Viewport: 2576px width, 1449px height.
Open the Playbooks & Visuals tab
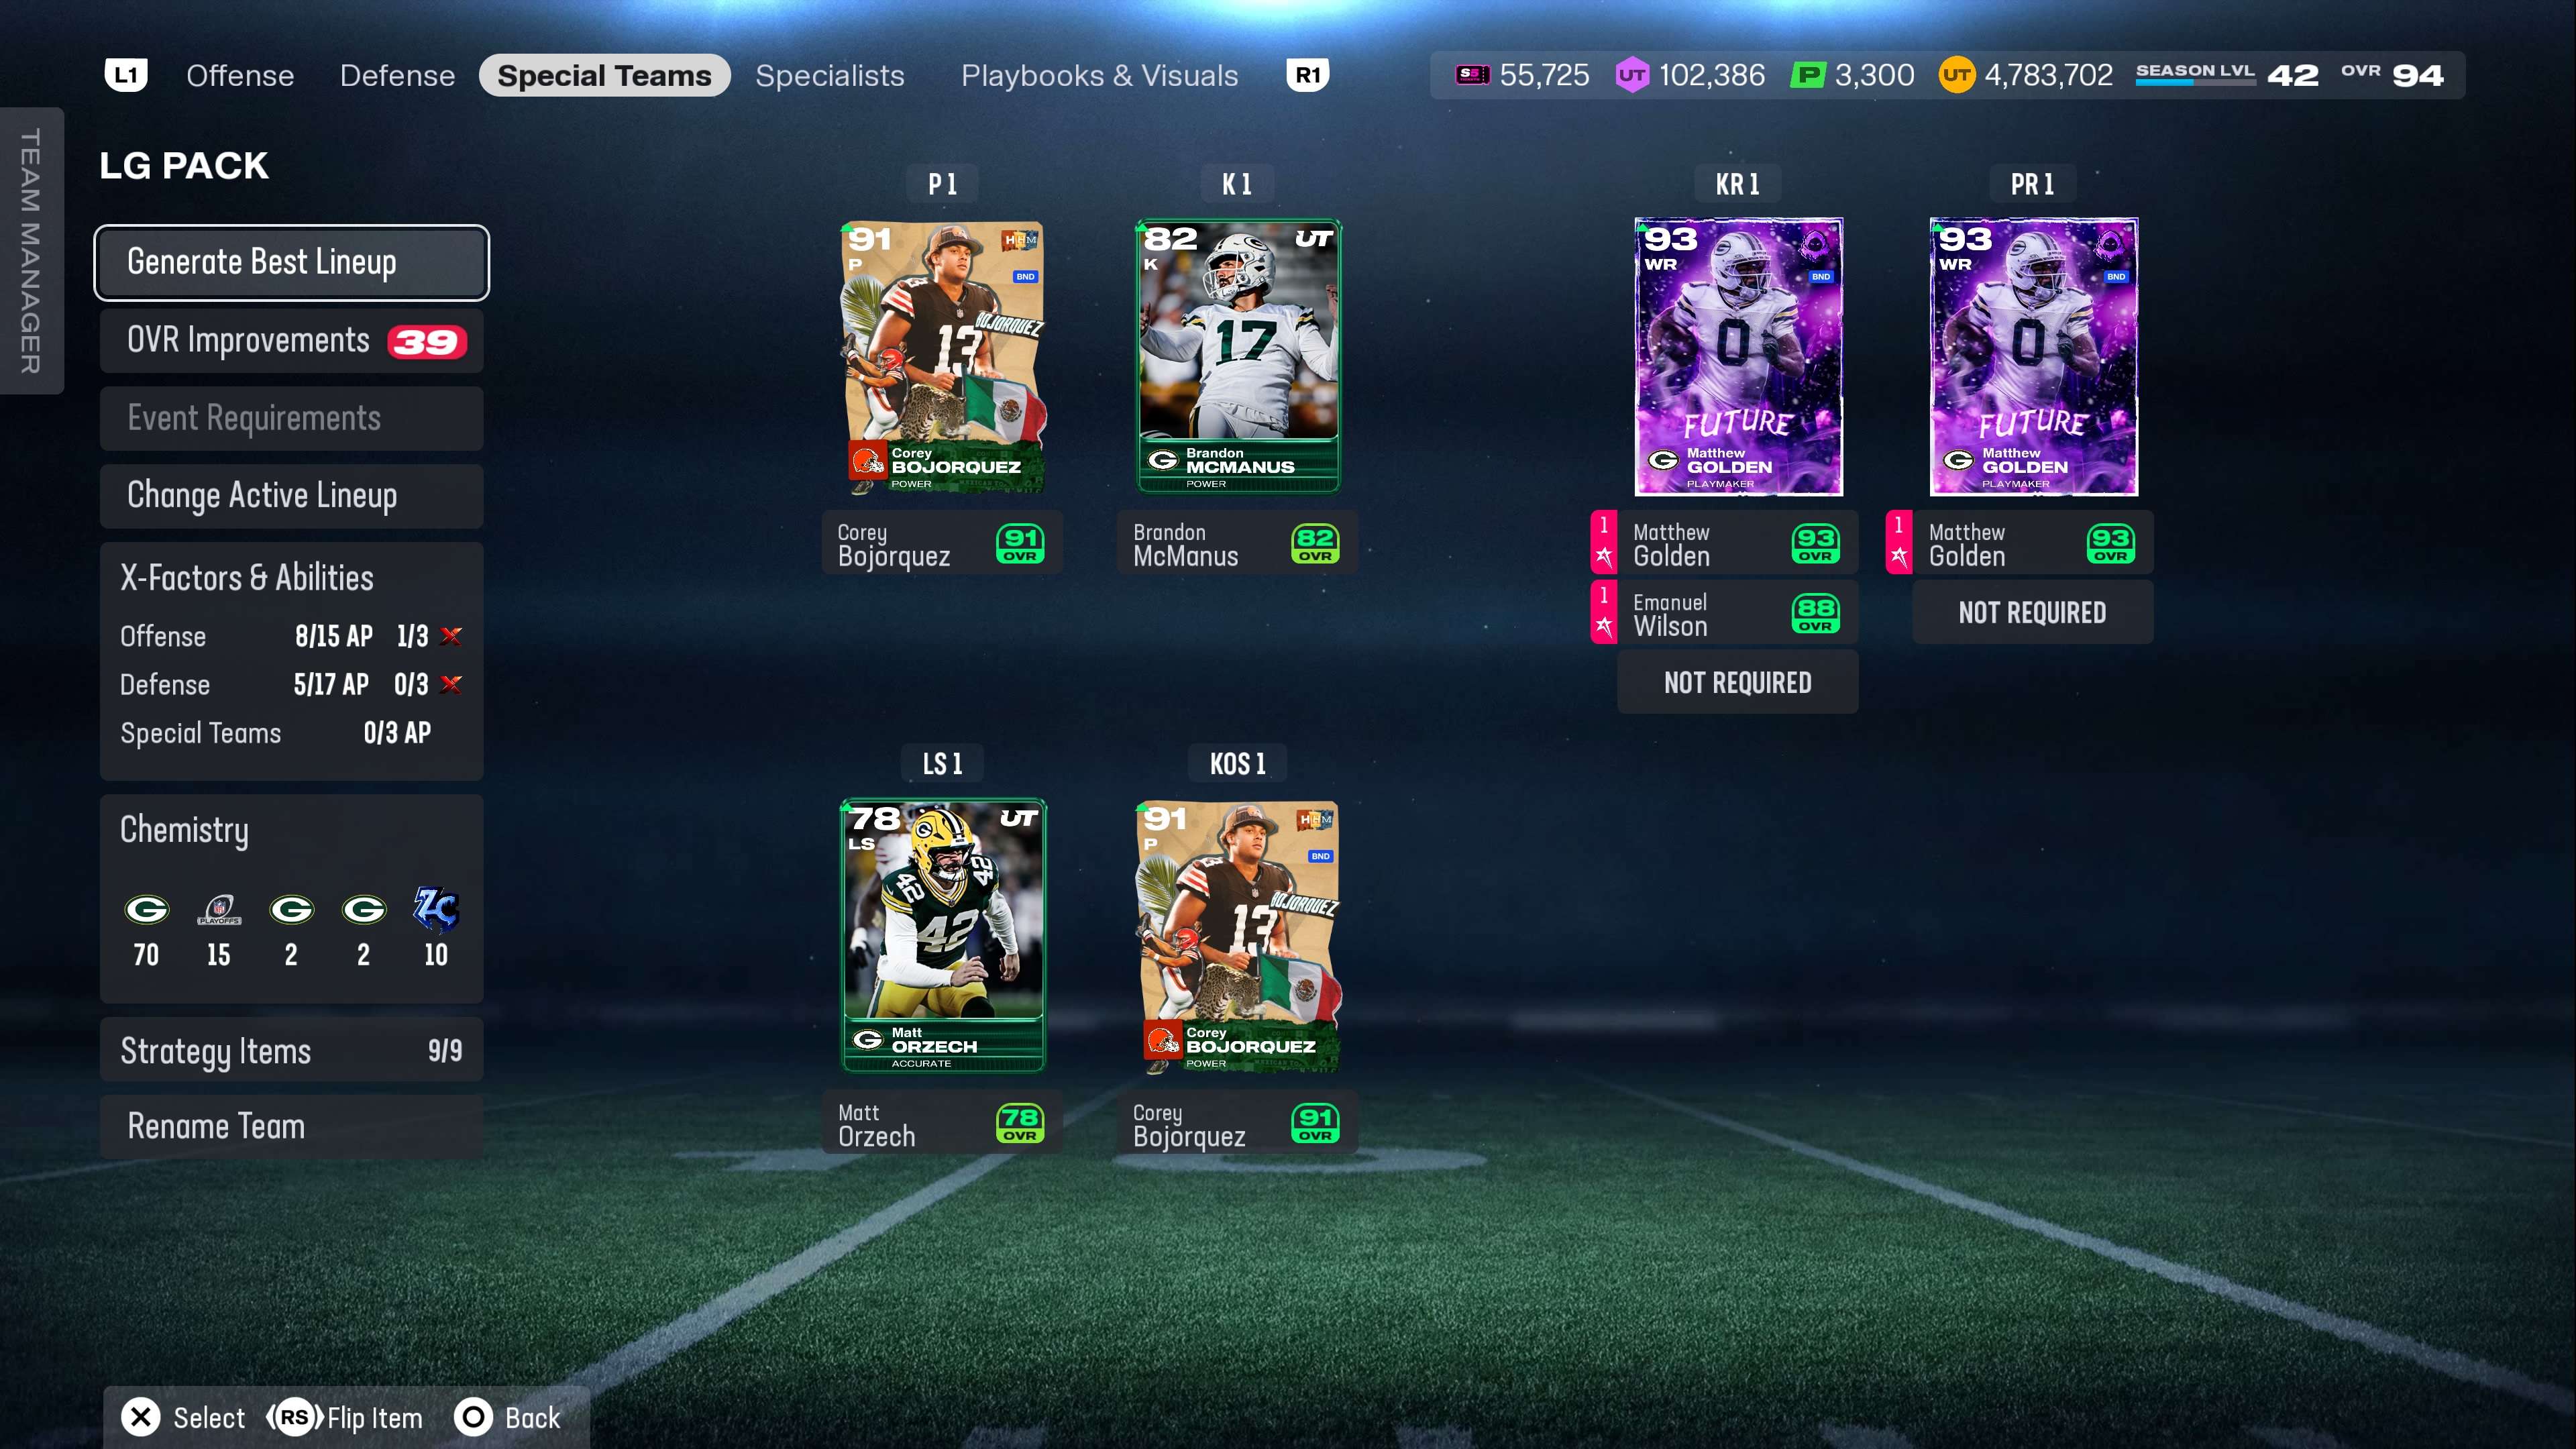coord(1099,76)
